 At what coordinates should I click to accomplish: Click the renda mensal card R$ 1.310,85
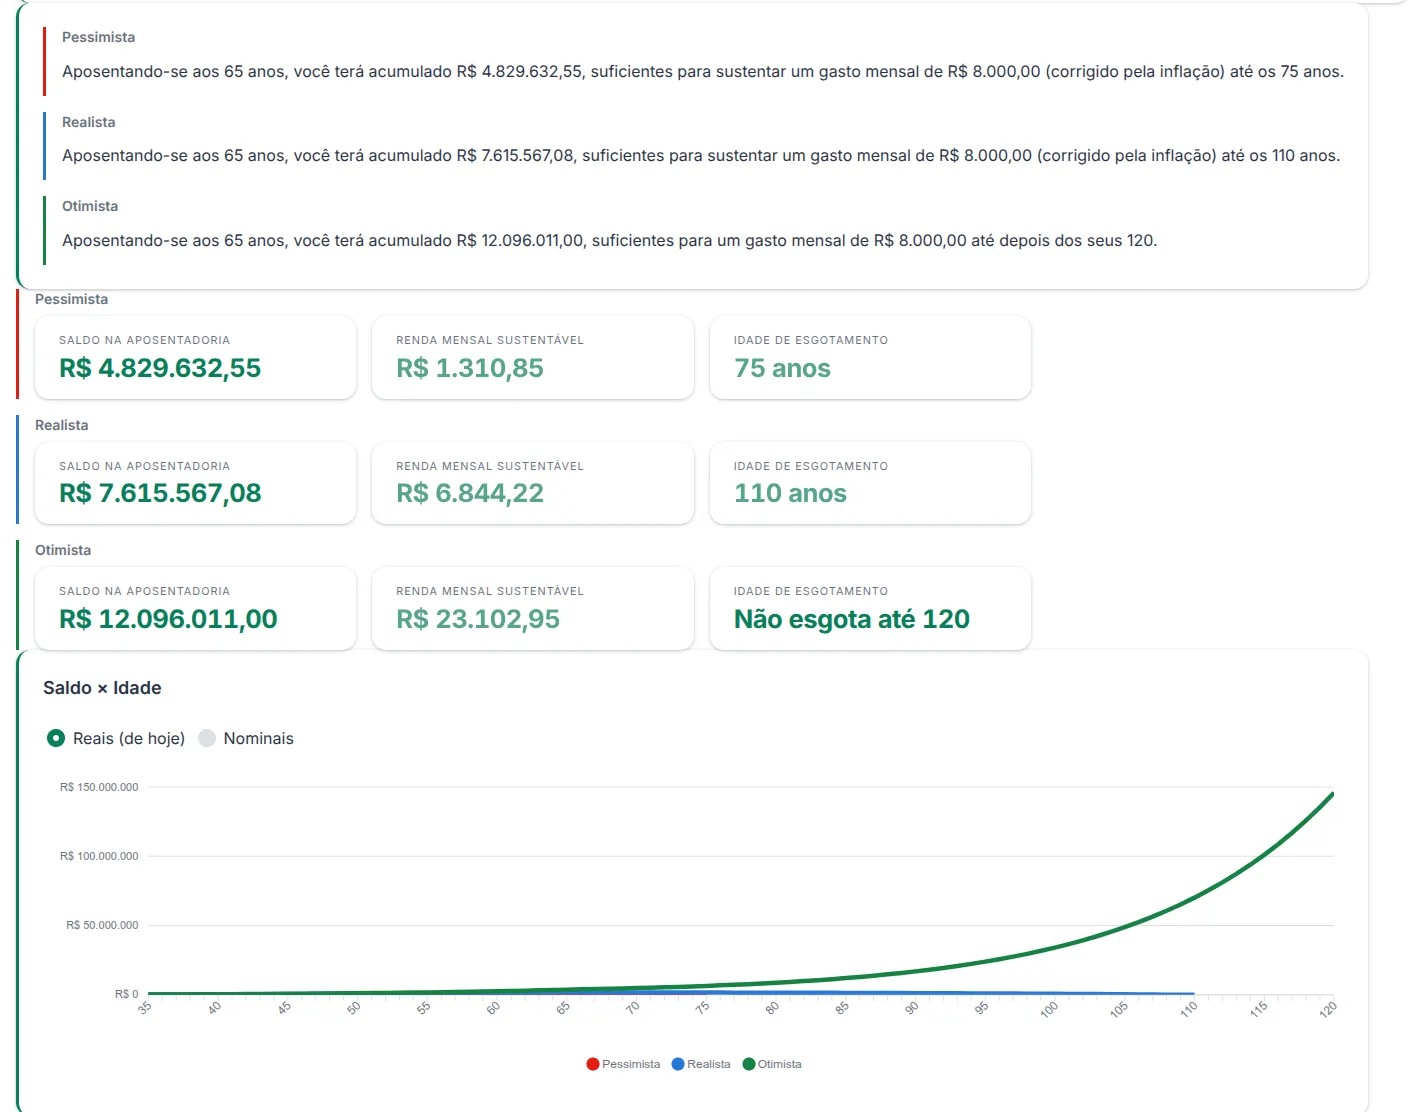click(533, 357)
